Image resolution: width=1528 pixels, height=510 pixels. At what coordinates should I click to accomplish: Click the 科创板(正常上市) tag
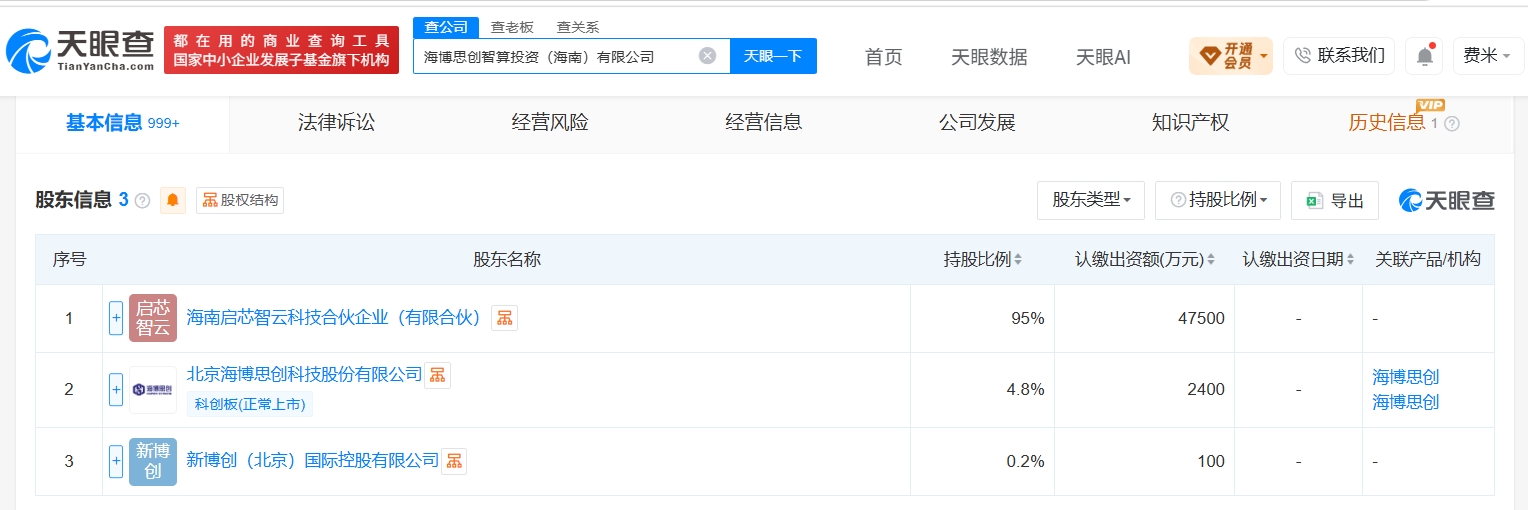point(250,404)
